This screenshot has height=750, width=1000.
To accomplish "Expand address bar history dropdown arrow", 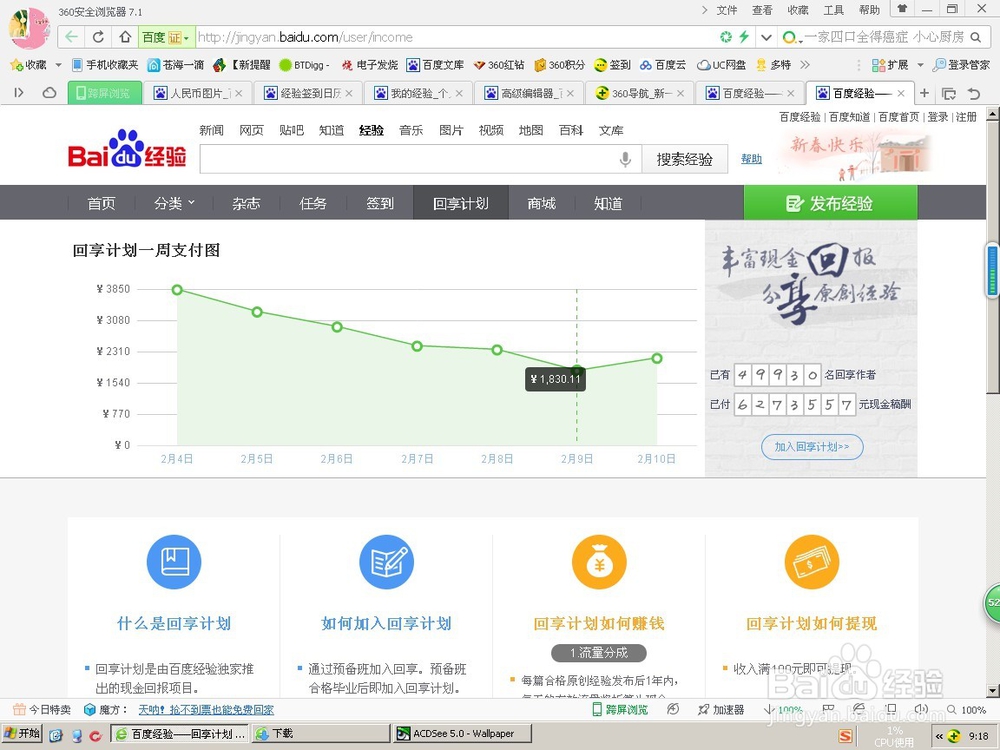I will (x=766, y=37).
